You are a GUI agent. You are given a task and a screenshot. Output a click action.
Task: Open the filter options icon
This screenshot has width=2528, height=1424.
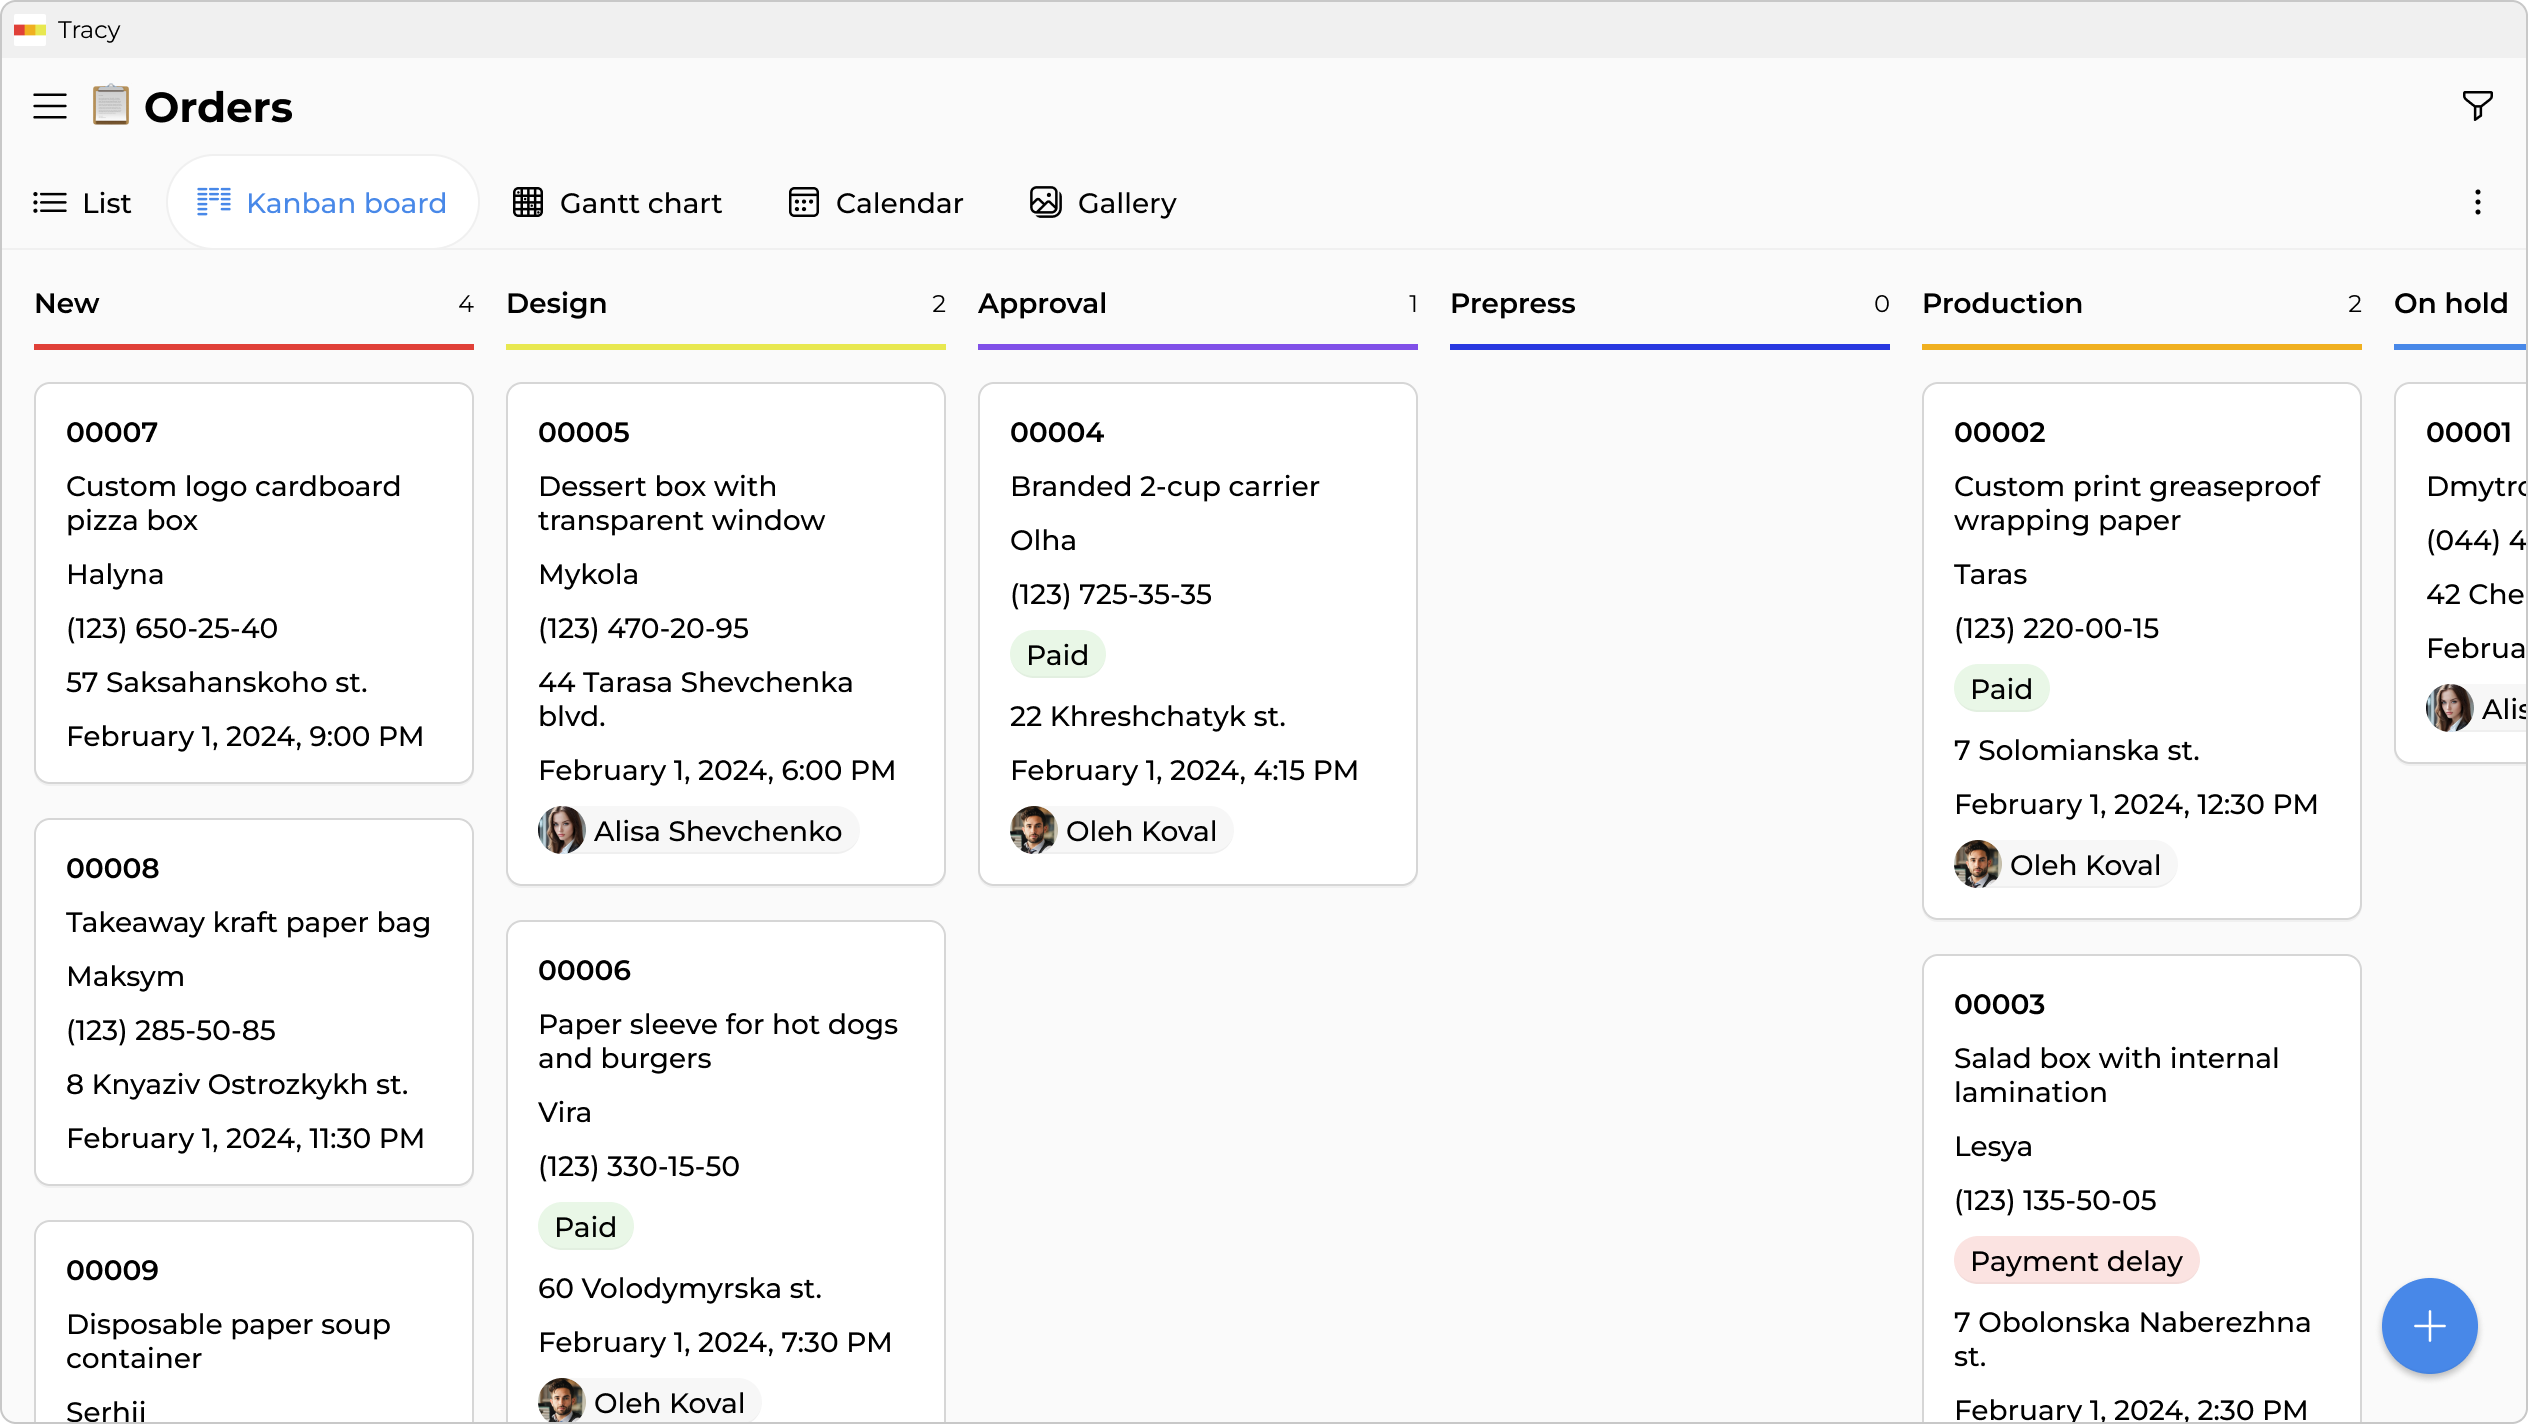tap(2476, 105)
